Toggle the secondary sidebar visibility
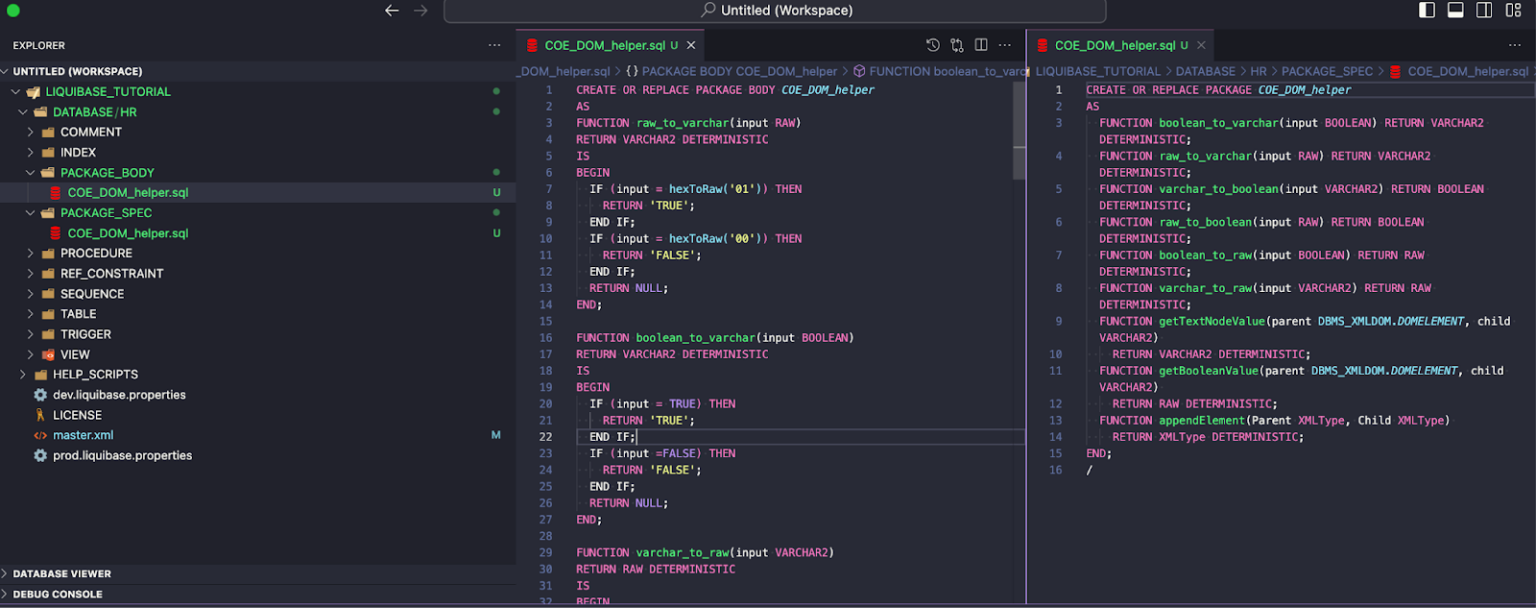Image resolution: width=1536 pixels, height=608 pixels. tap(1483, 10)
